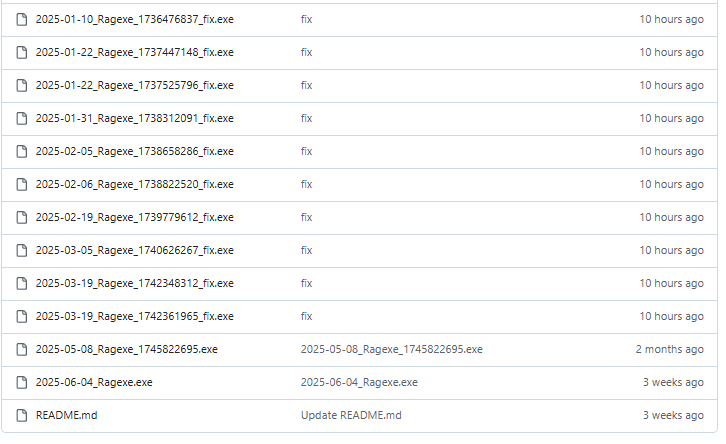Open file 2025-03-19_Ragexe_1742361965_fix.exe
Screen dimensions: 726x444
pos(135,316)
